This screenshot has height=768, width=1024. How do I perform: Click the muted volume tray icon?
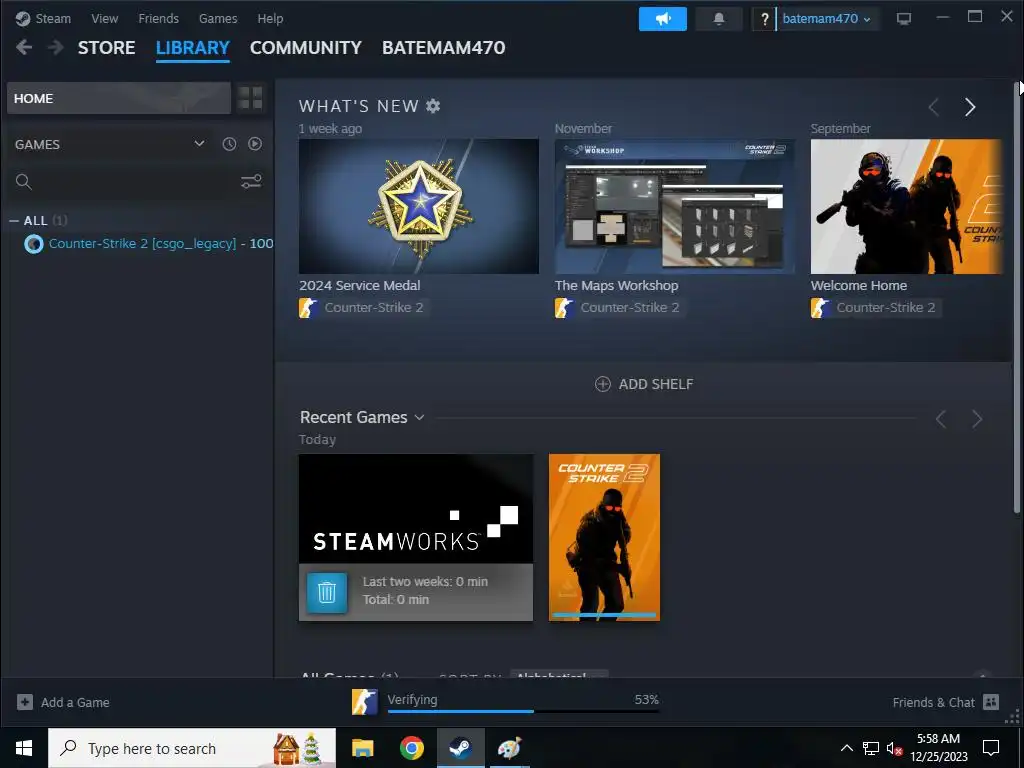tap(894, 748)
